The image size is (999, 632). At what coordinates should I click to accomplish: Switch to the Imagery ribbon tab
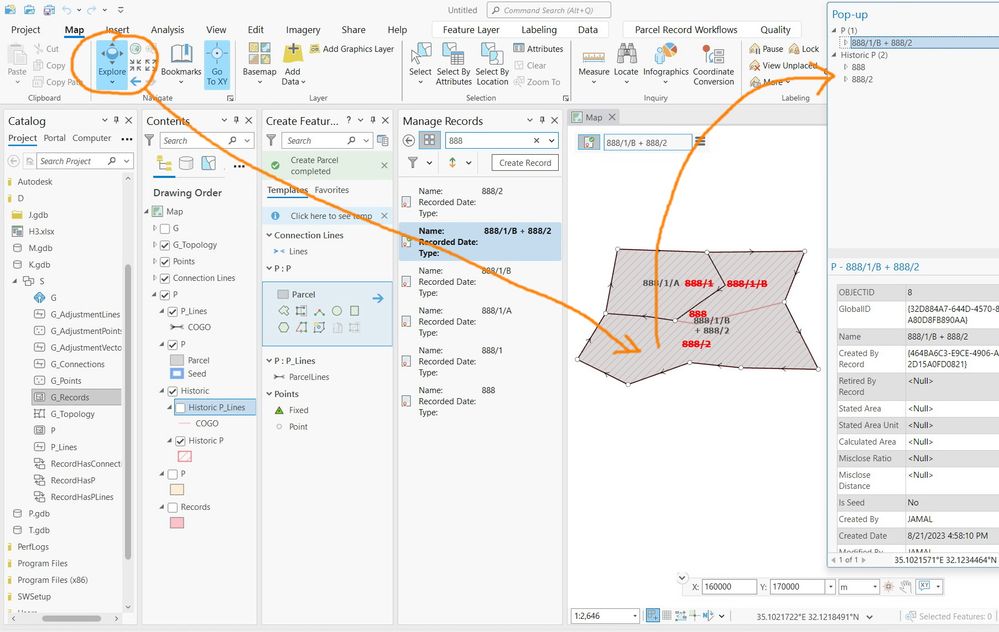pyautogui.click(x=303, y=30)
